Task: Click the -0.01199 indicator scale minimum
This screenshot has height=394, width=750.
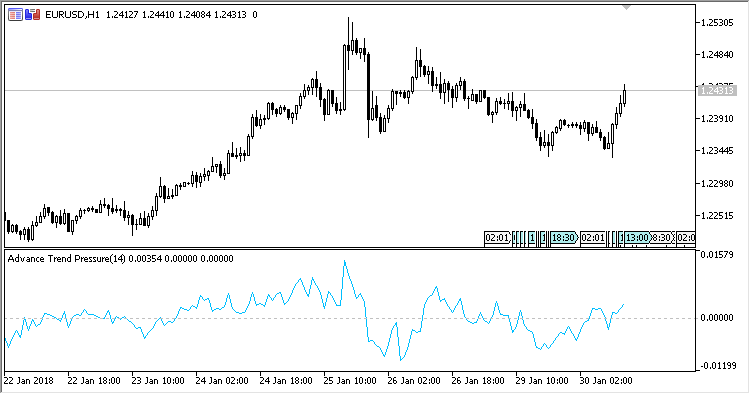Action: pyautogui.click(x=717, y=366)
